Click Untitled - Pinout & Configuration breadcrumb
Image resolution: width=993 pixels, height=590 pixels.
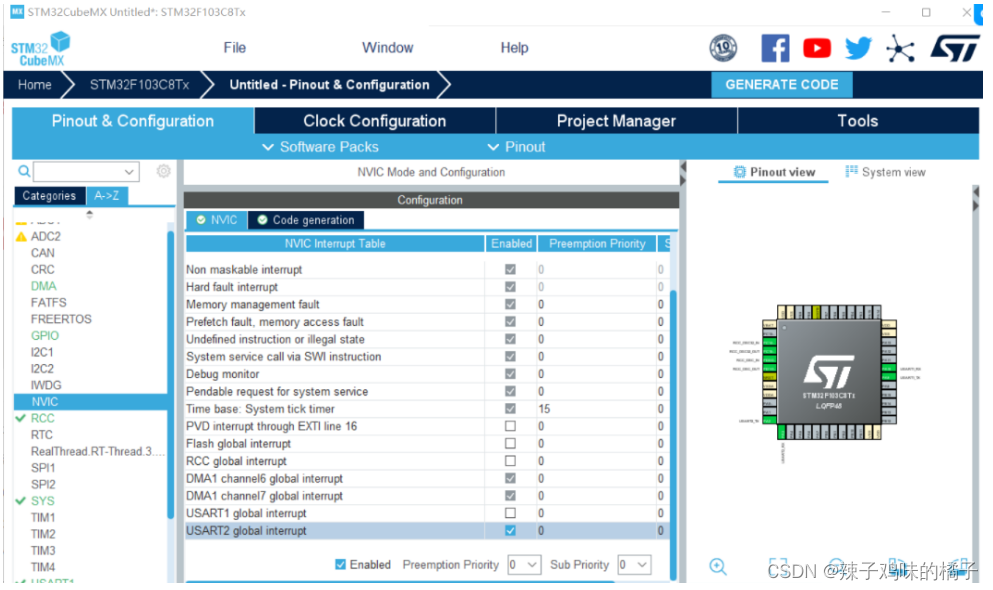(x=329, y=85)
